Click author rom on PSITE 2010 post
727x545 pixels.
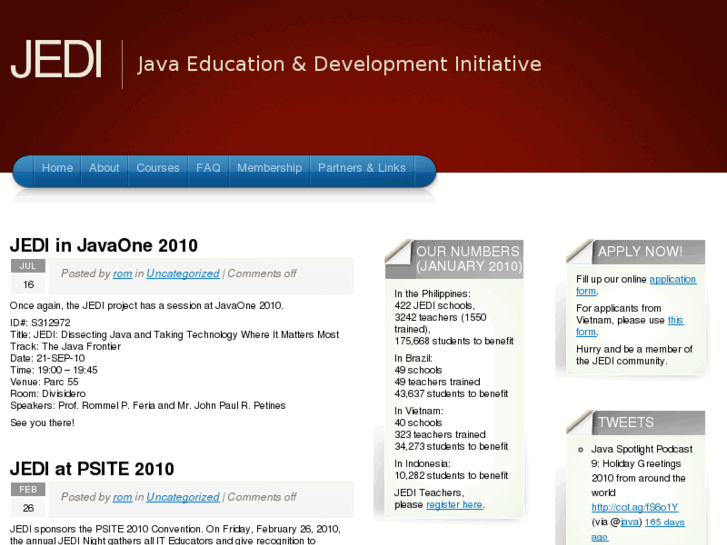(122, 497)
